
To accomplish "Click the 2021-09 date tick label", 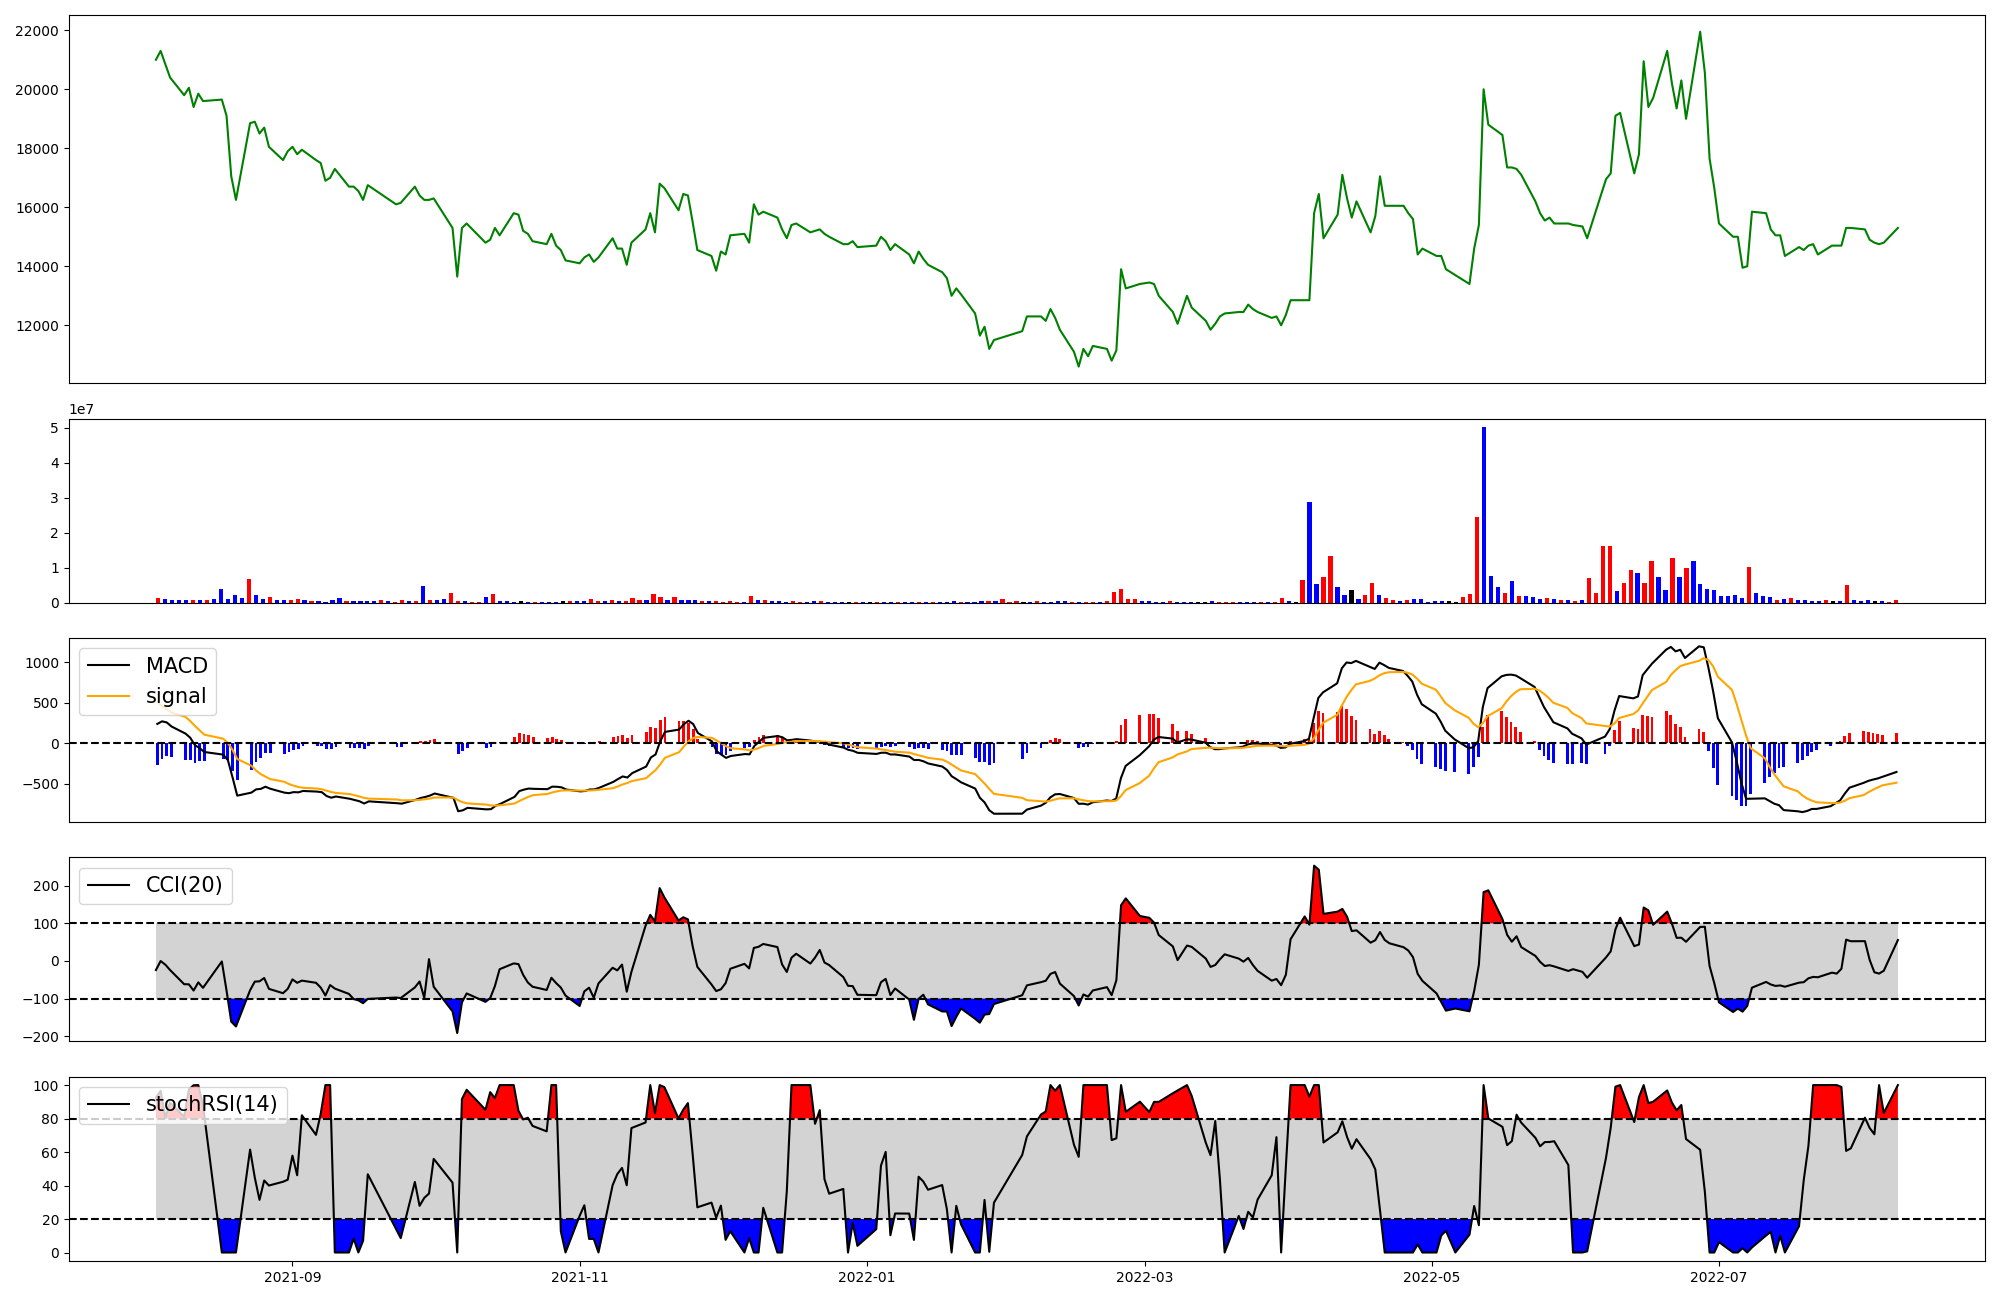I will [x=293, y=1277].
